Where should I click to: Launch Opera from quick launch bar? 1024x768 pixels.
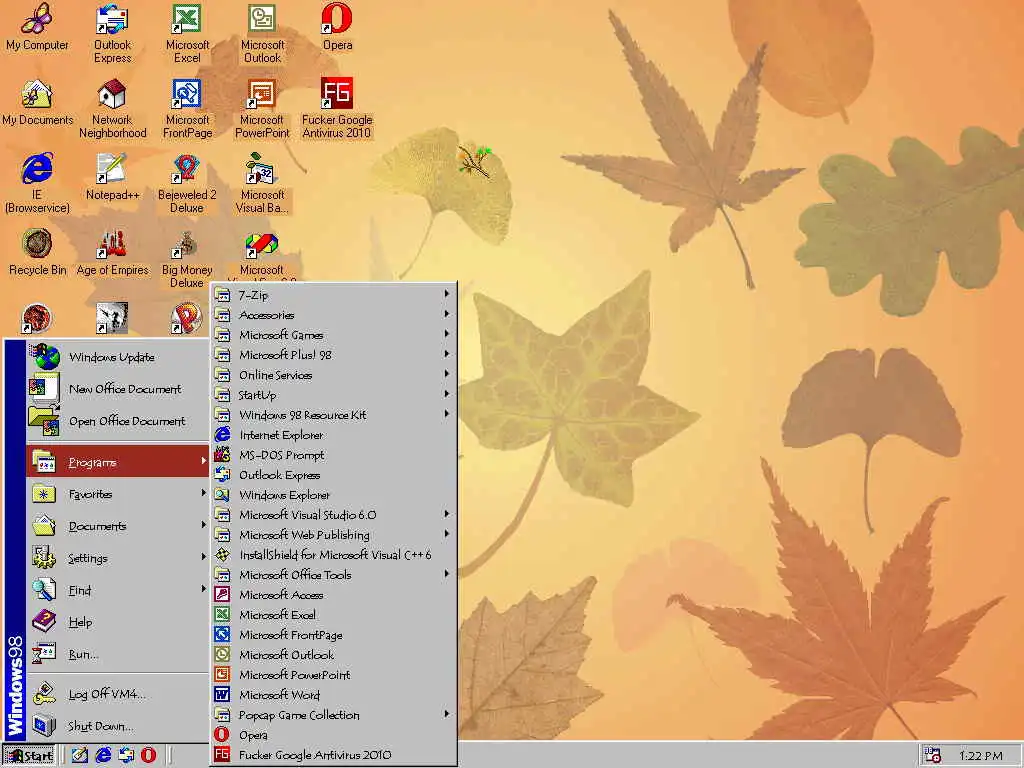(149, 756)
